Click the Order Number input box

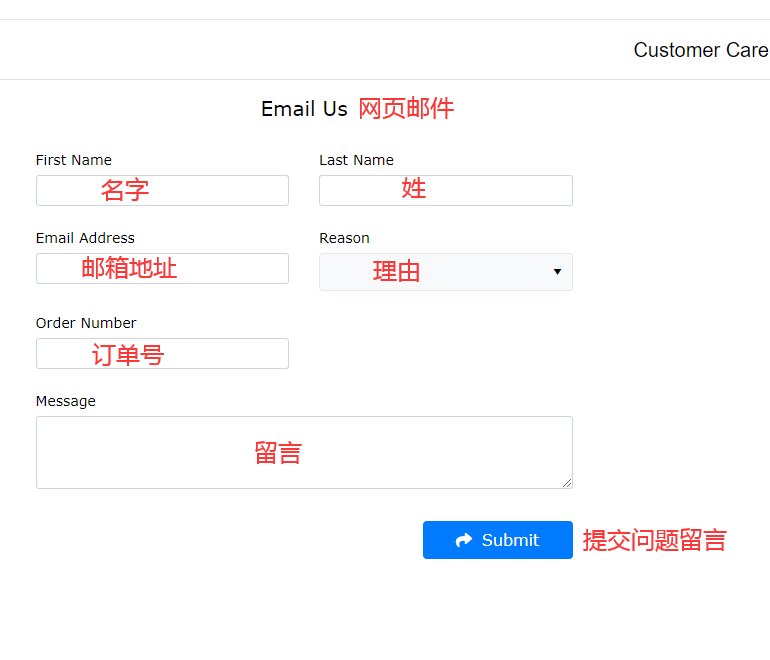click(162, 353)
